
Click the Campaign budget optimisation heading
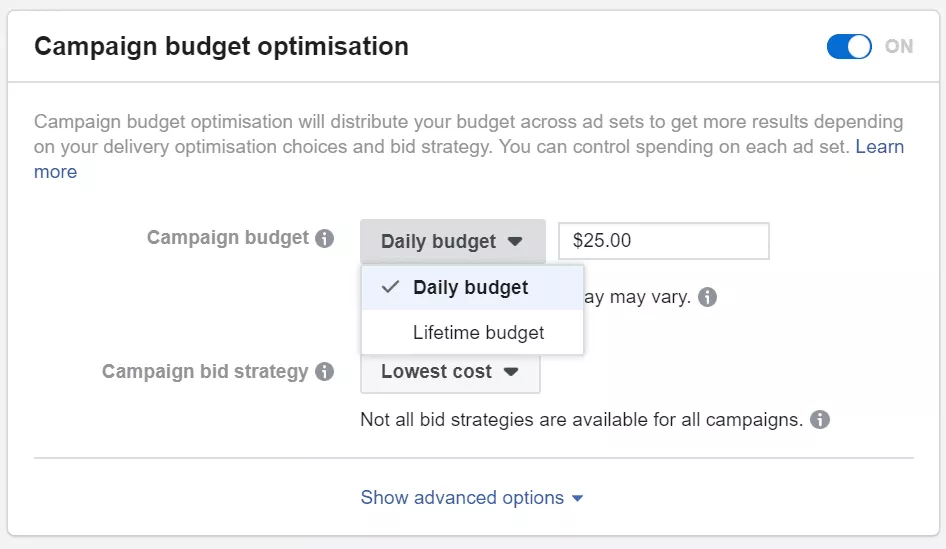[221, 46]
